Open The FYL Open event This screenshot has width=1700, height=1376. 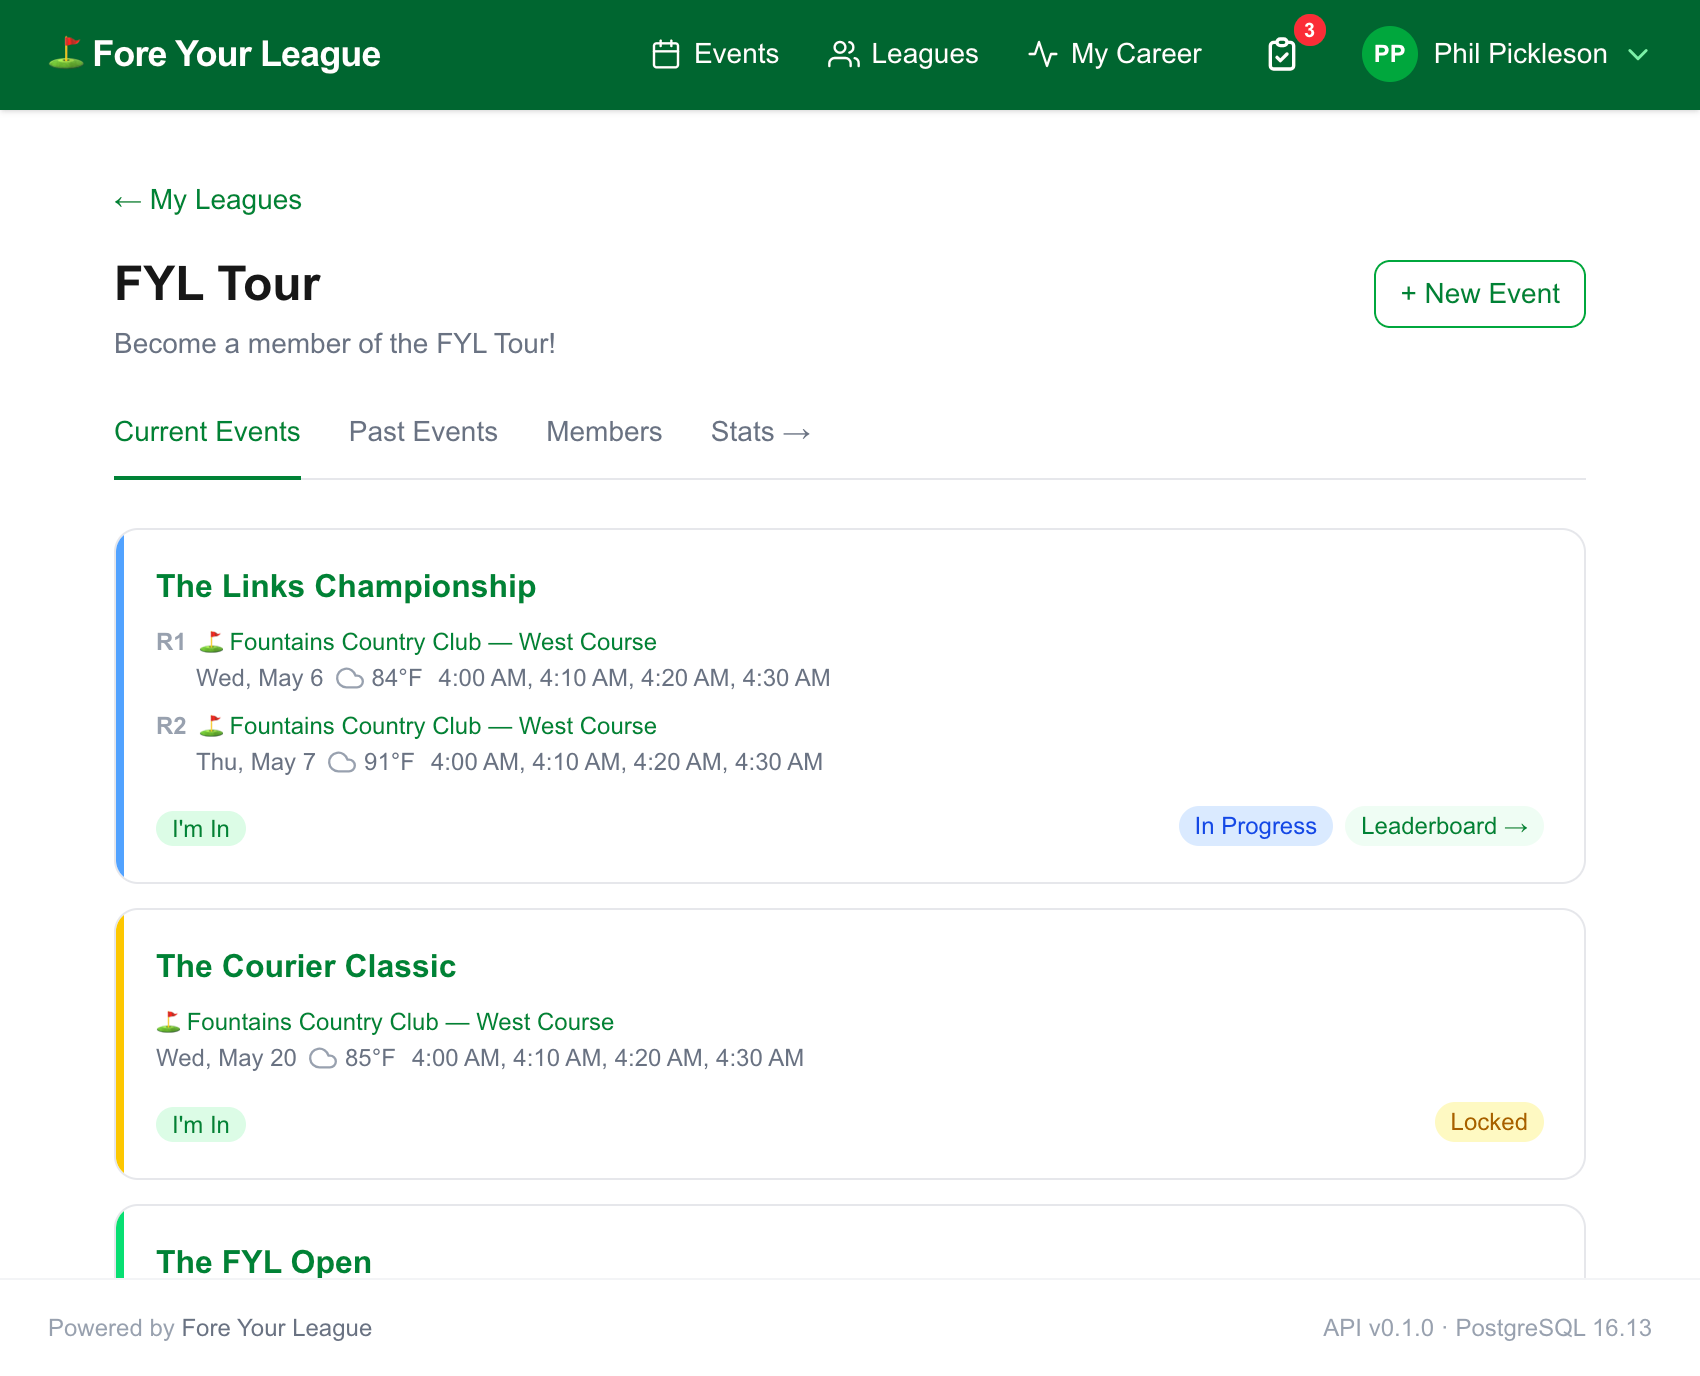(x=264, y=1262)
